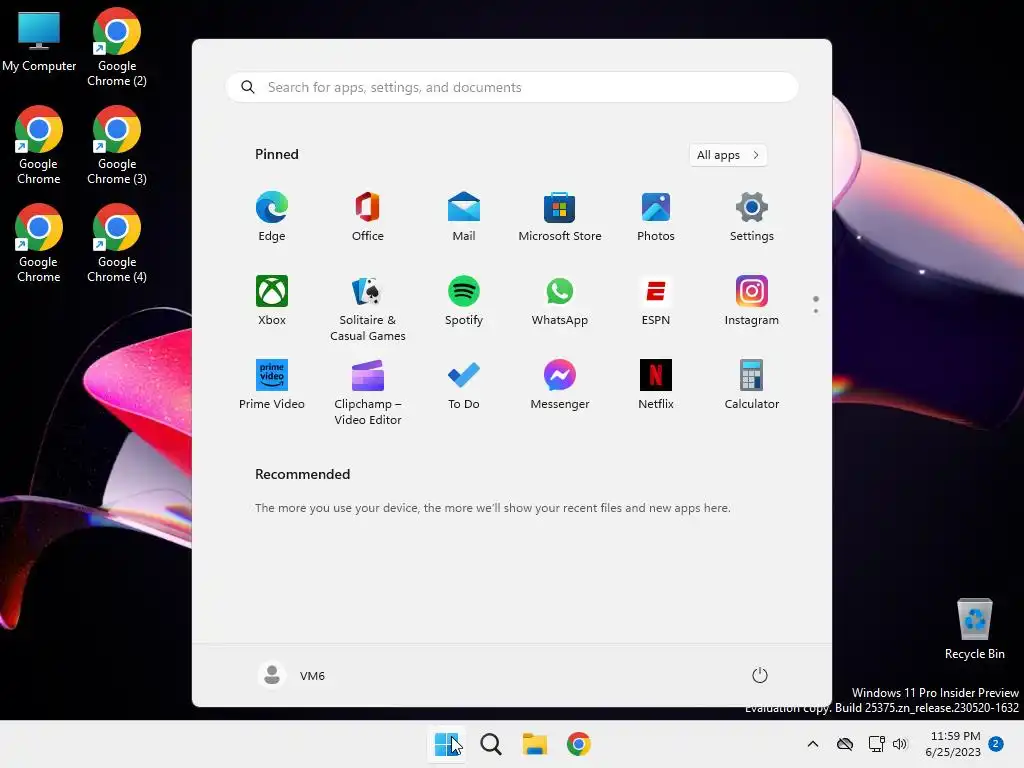
Task: Select the Google Chrome (3) desktop shortcut
Action: [x=117, y=145]
